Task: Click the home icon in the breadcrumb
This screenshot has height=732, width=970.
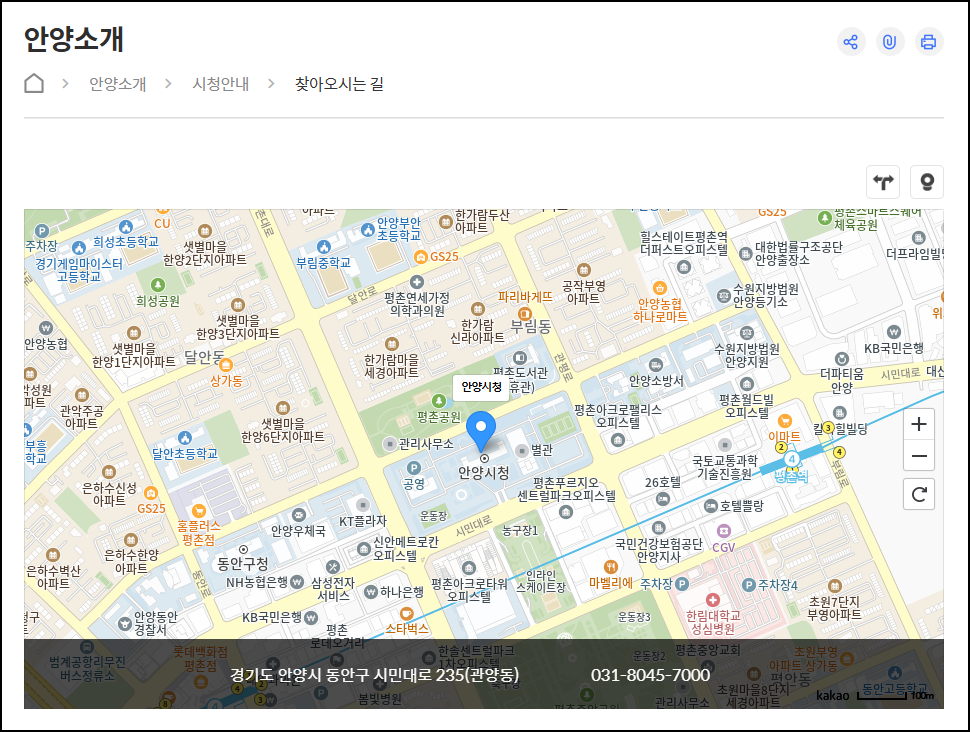Action: (33, 84)
